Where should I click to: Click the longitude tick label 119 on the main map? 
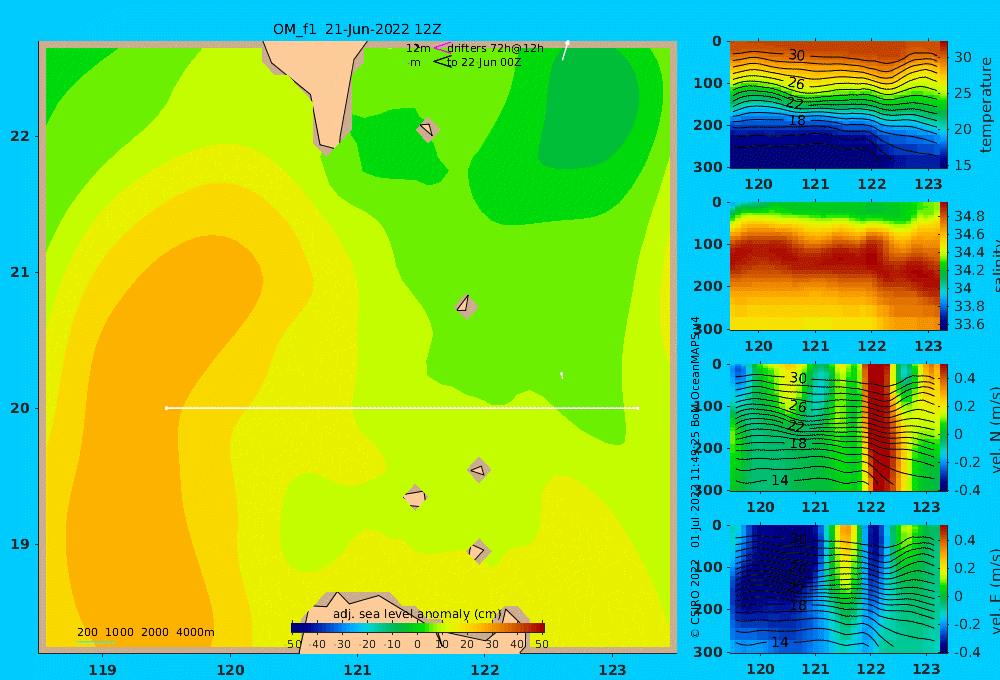point(103,670)
